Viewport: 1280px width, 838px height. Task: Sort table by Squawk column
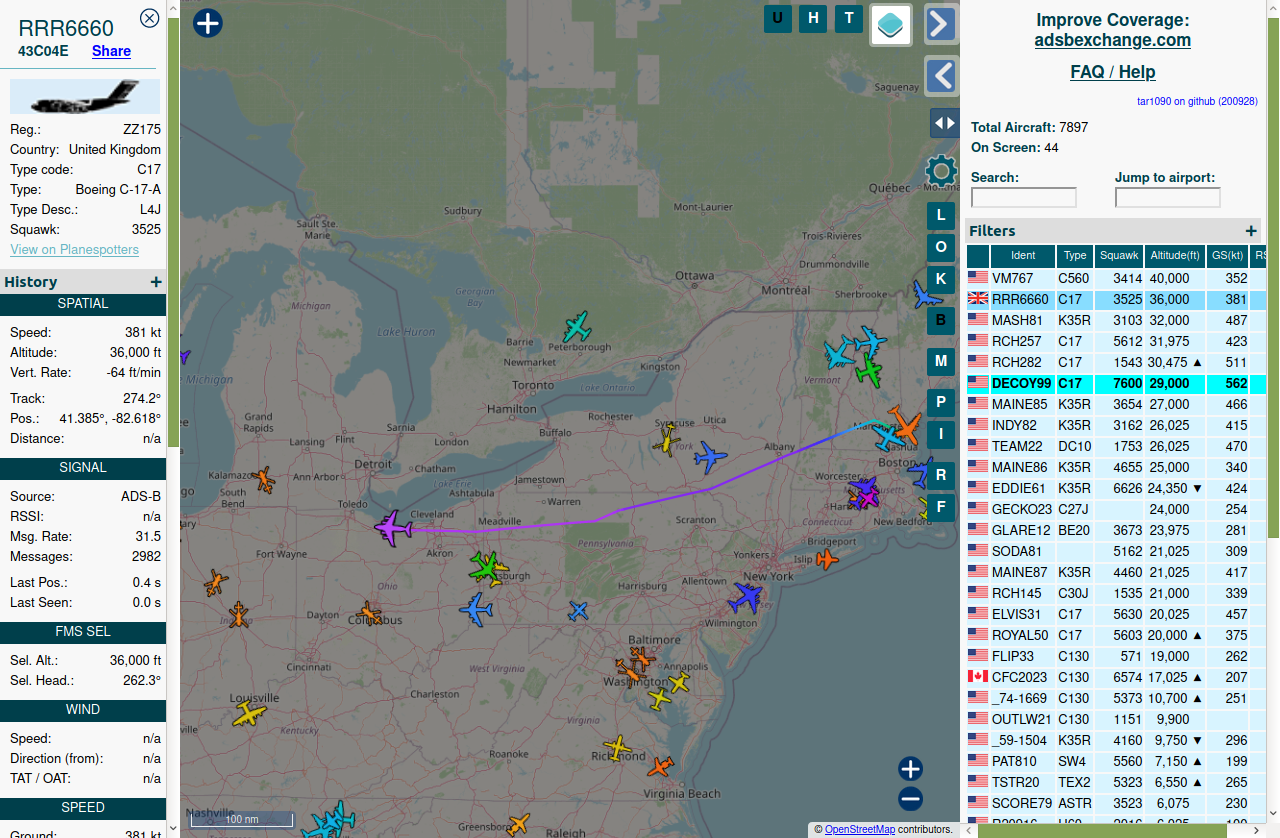1119,256
